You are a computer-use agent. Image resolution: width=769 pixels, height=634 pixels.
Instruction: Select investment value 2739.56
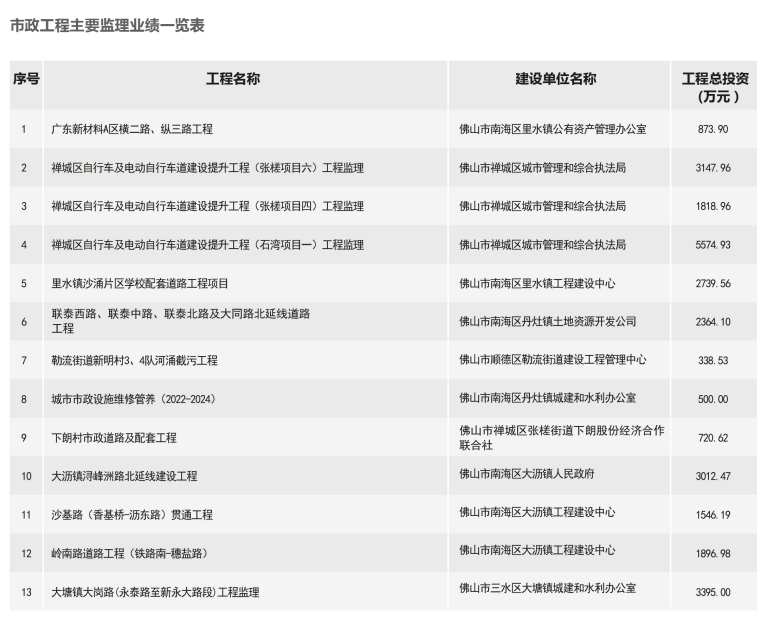[x=713, y=283]
